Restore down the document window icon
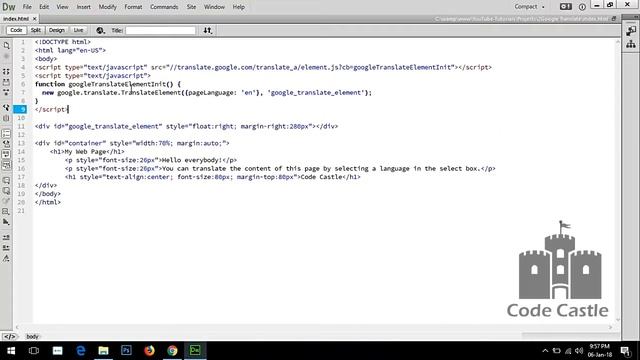This screenshot has height=360, width=640. (x=614, y=19)
